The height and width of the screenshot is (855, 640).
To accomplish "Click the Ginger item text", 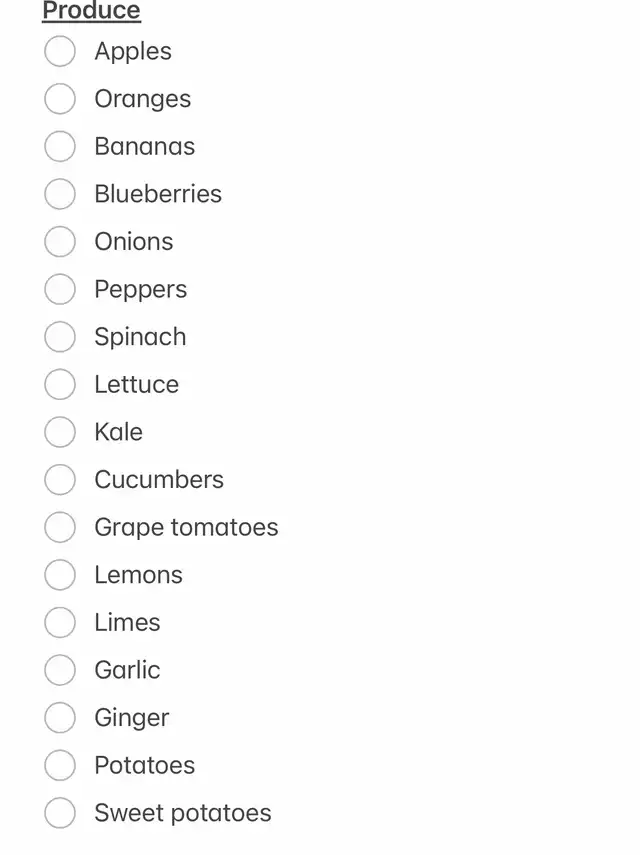I will (x=132, y=718).
